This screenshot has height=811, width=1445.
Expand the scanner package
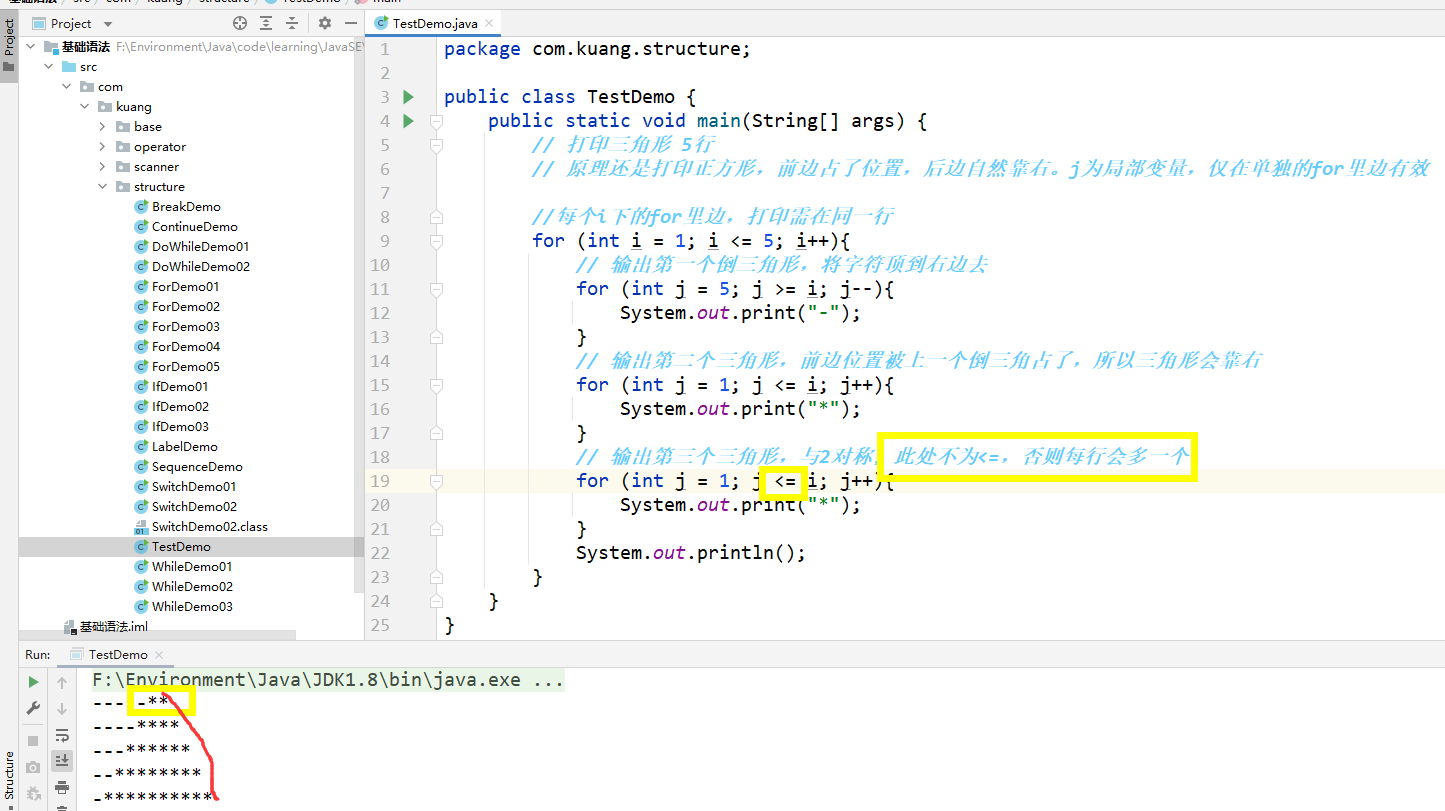[x=103, y=167]
